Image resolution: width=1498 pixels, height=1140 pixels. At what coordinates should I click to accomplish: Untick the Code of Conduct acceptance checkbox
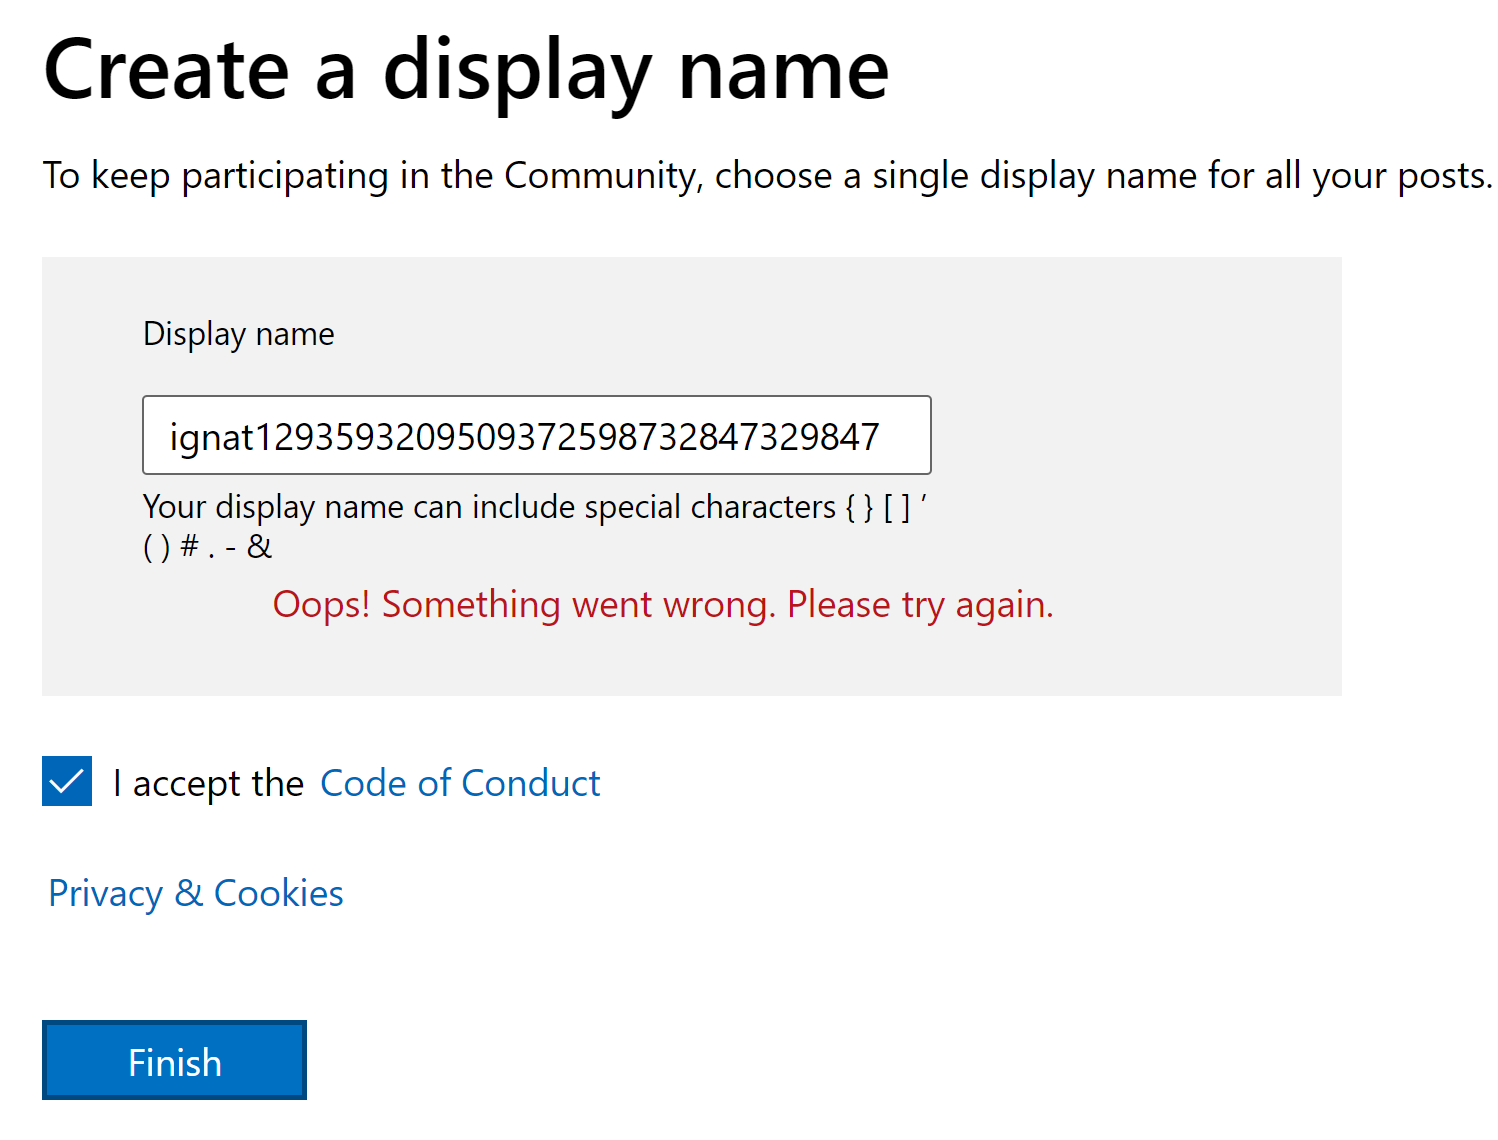click(67, 781)
